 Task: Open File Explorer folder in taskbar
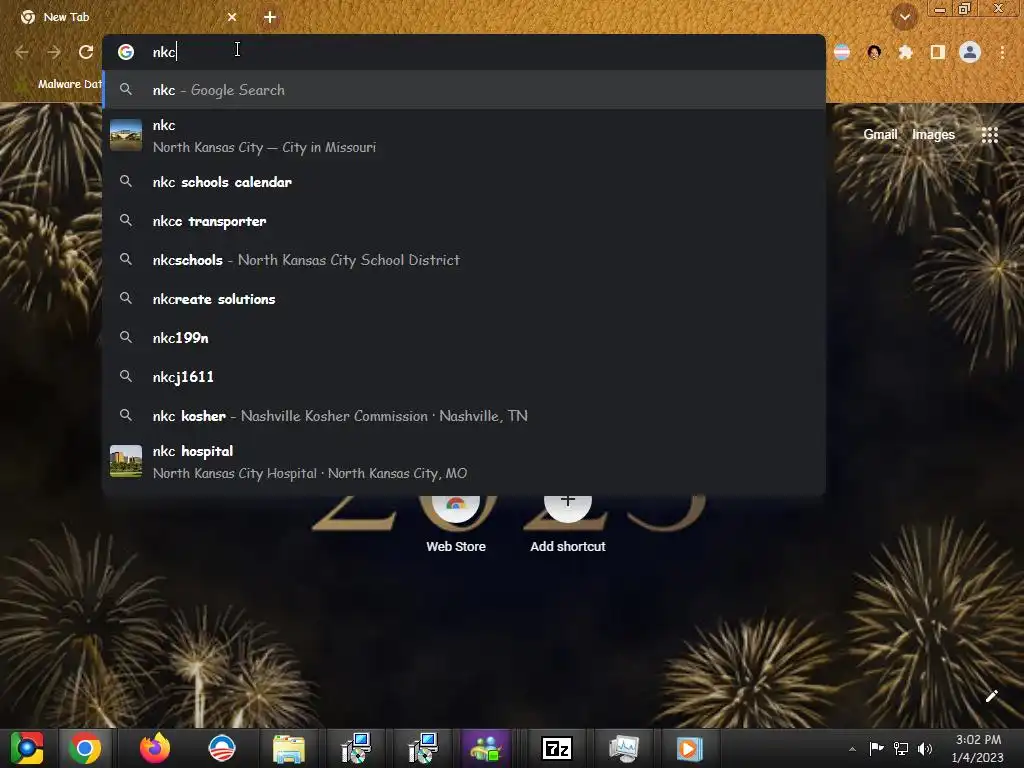pos(289,748)
